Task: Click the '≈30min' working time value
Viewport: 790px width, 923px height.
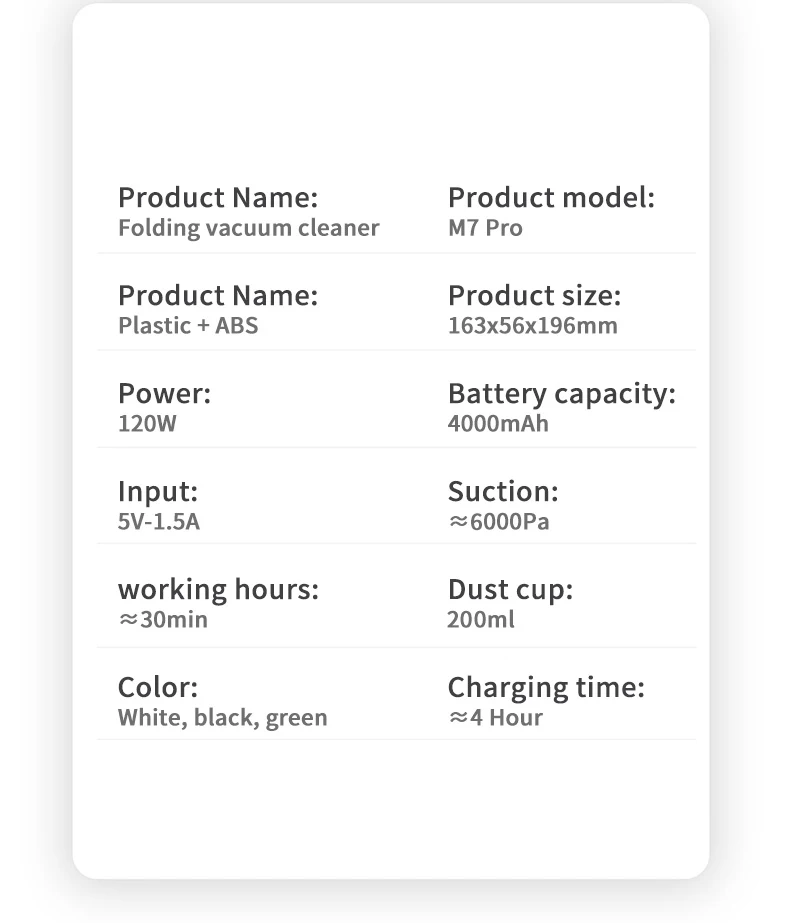Action: (x=162, y=620)
